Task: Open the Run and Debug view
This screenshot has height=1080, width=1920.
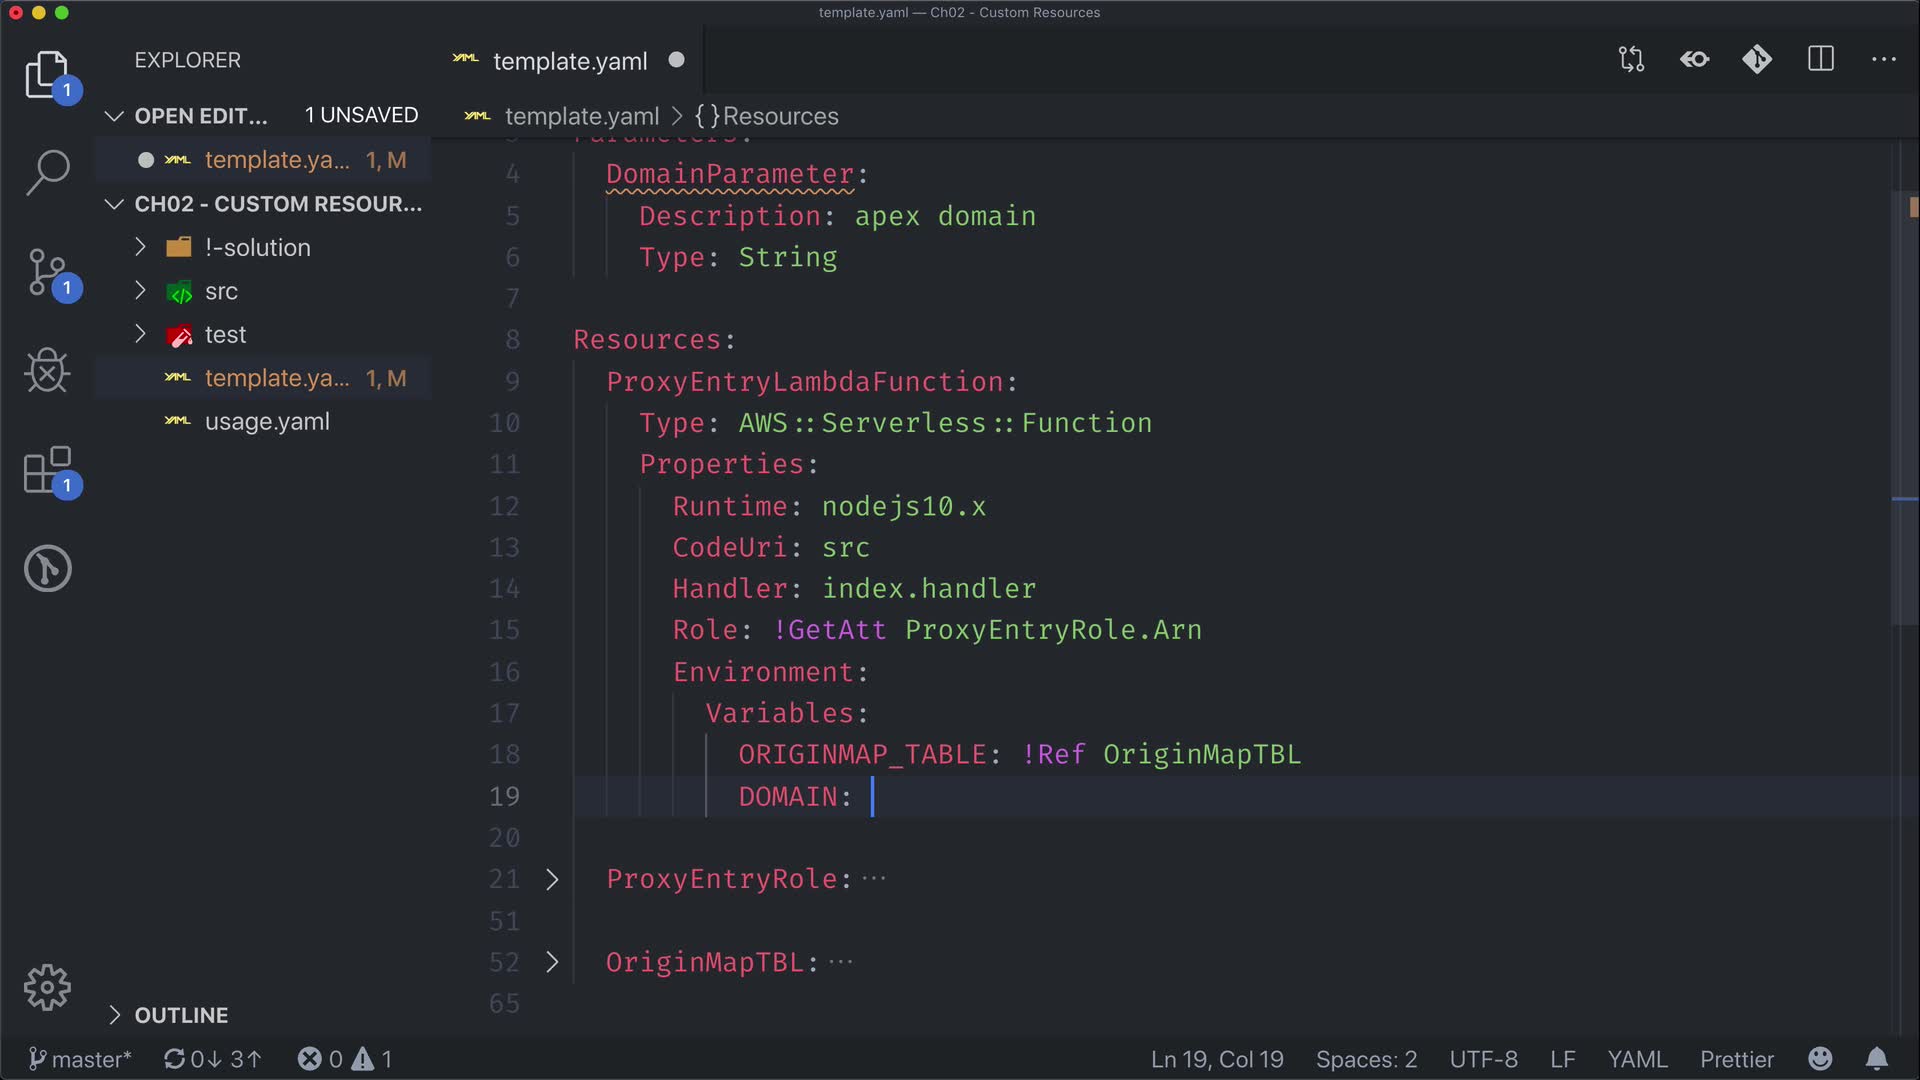Action: click(x=47, y=371)
